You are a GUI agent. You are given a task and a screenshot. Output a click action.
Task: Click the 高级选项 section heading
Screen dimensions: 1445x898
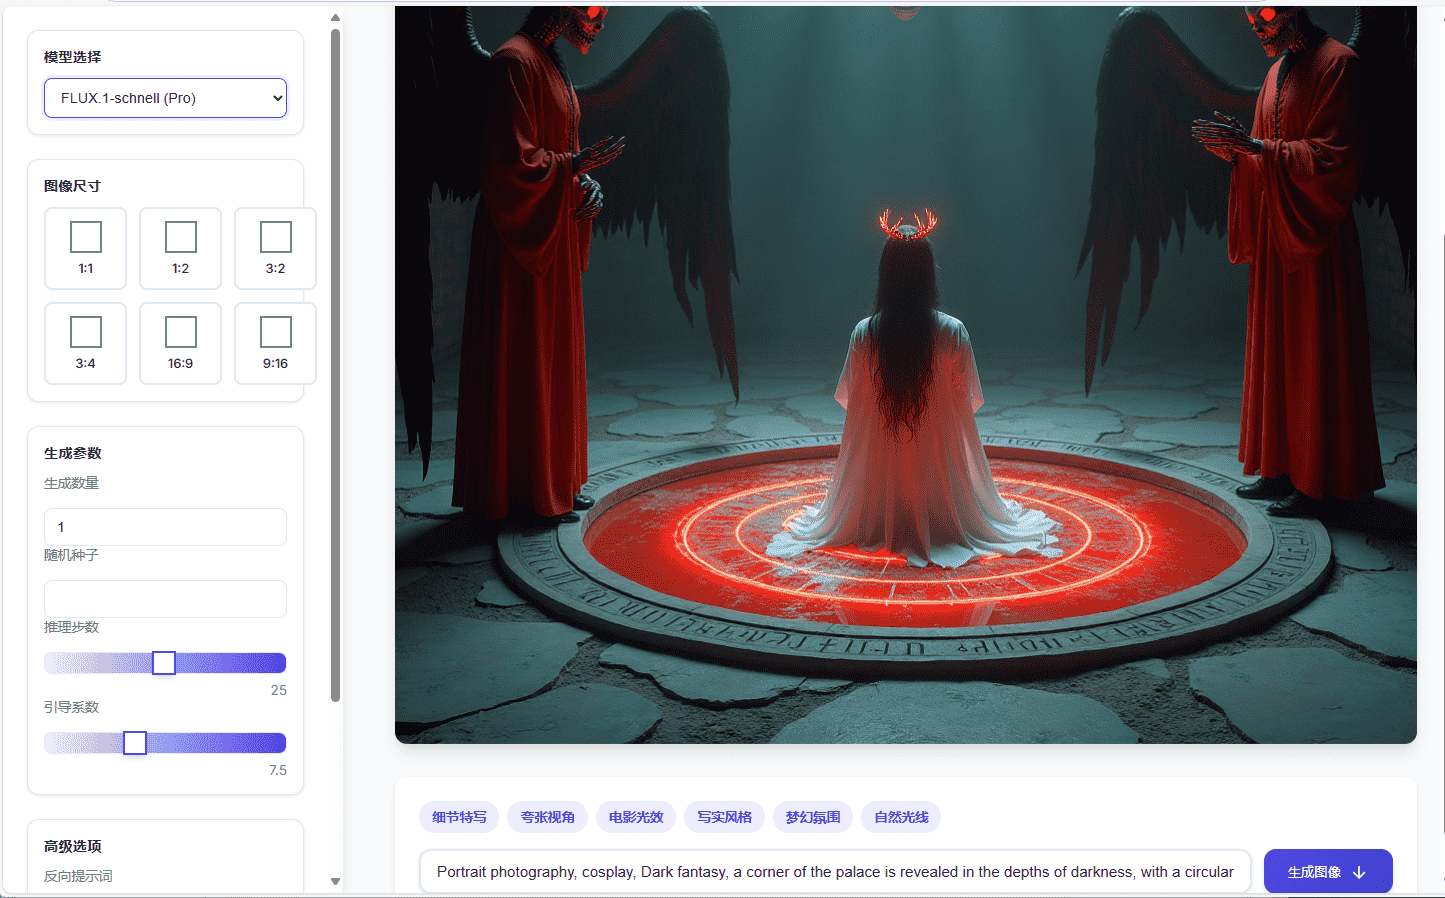73,846
